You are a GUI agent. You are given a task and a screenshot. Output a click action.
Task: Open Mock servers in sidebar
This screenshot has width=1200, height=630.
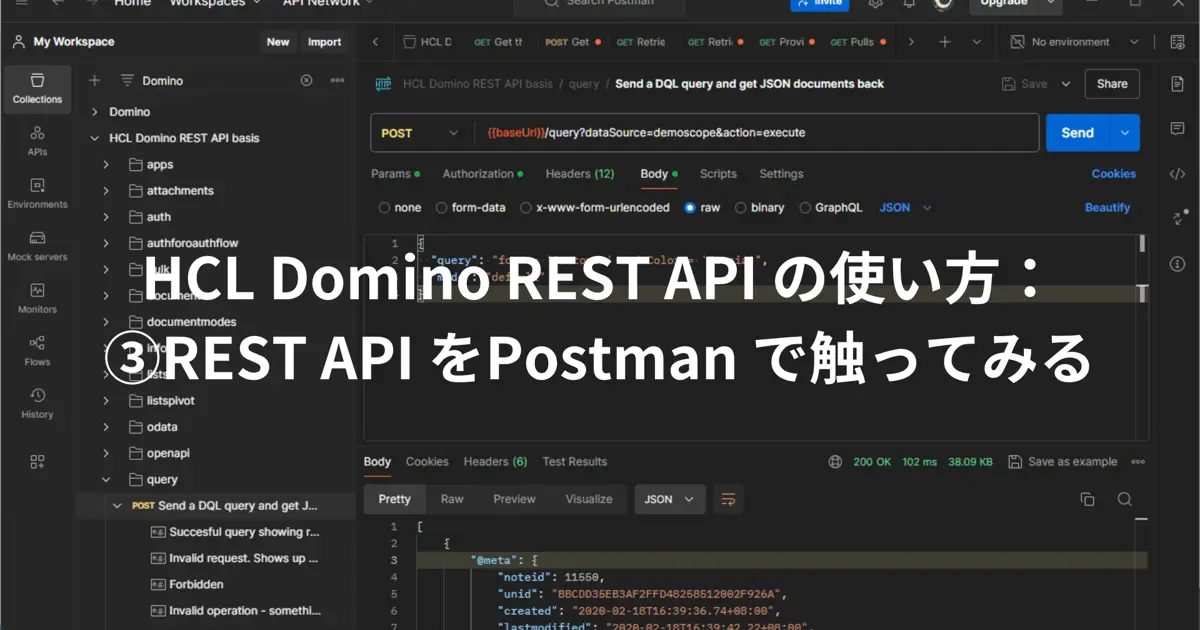[37, 246]
